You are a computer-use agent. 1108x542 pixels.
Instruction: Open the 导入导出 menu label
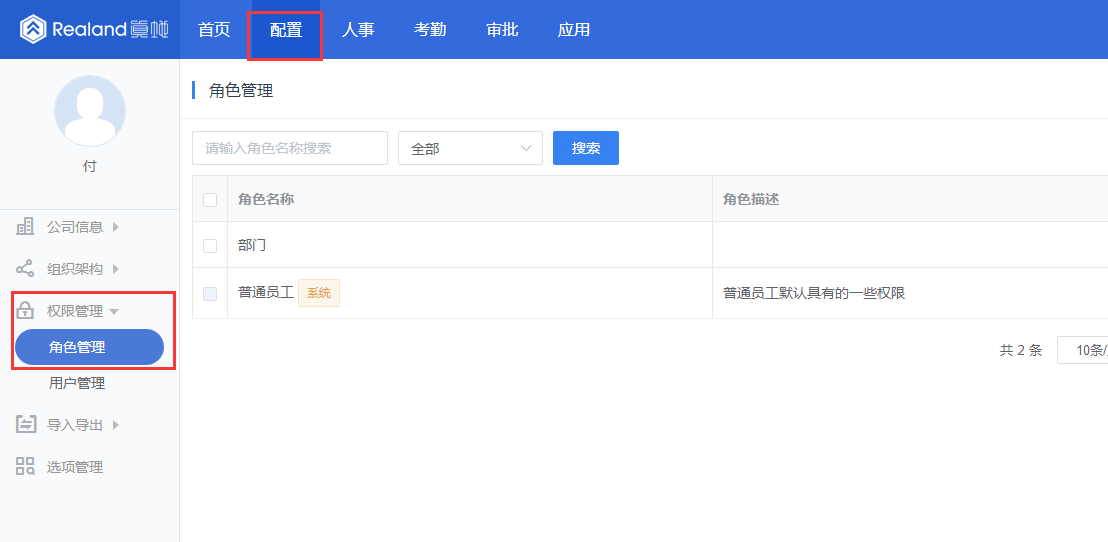[75, 425]
